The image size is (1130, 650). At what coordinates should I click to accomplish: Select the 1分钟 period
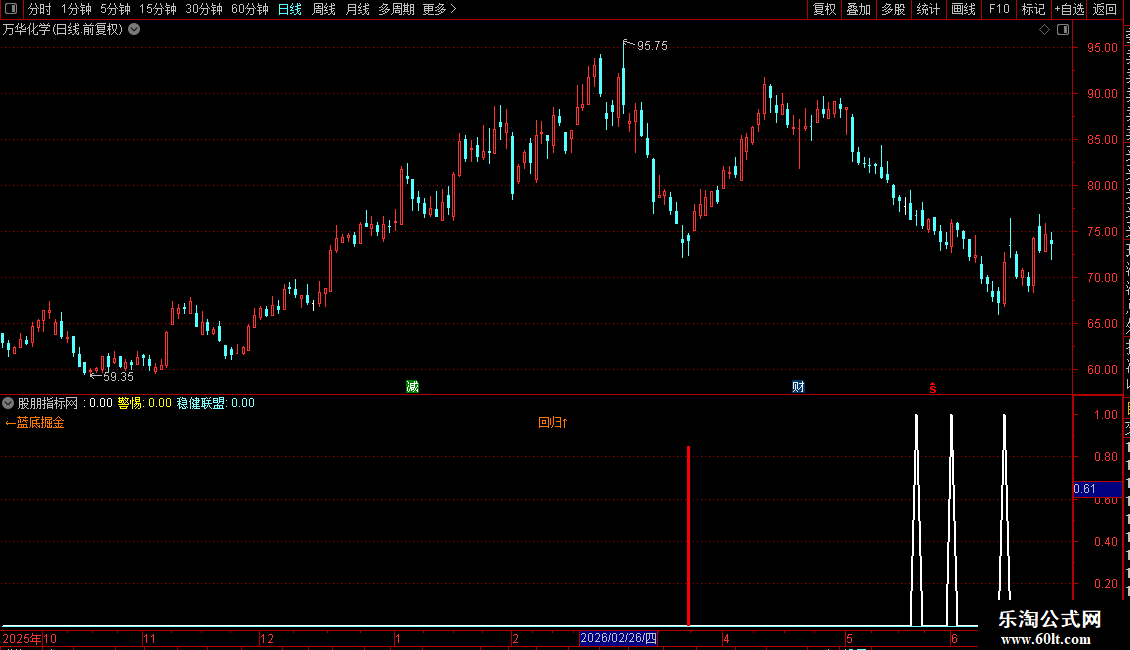coord(76,9)
